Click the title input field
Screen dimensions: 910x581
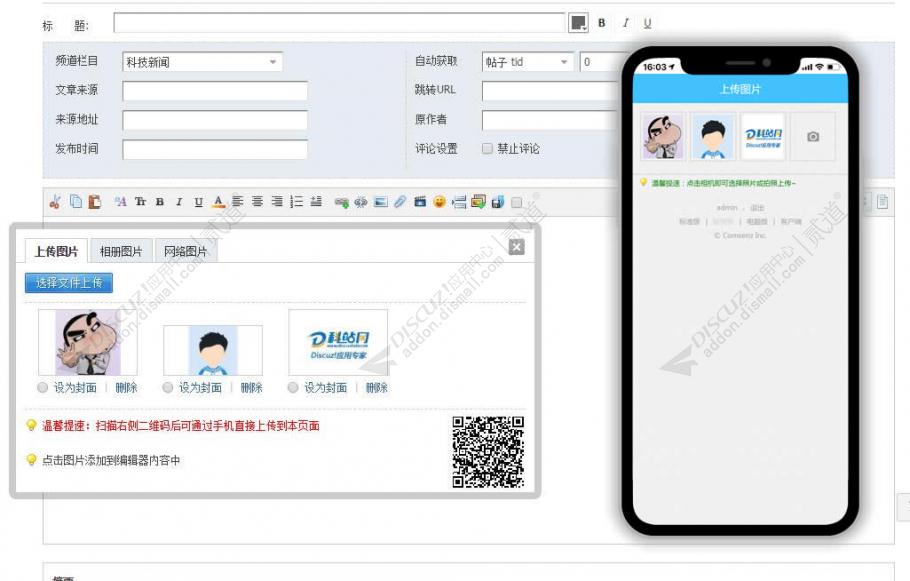(339, 23)
